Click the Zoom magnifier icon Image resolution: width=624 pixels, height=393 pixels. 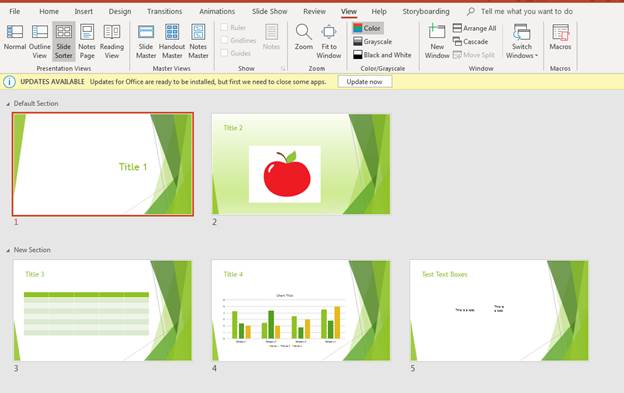pos(304,32)
